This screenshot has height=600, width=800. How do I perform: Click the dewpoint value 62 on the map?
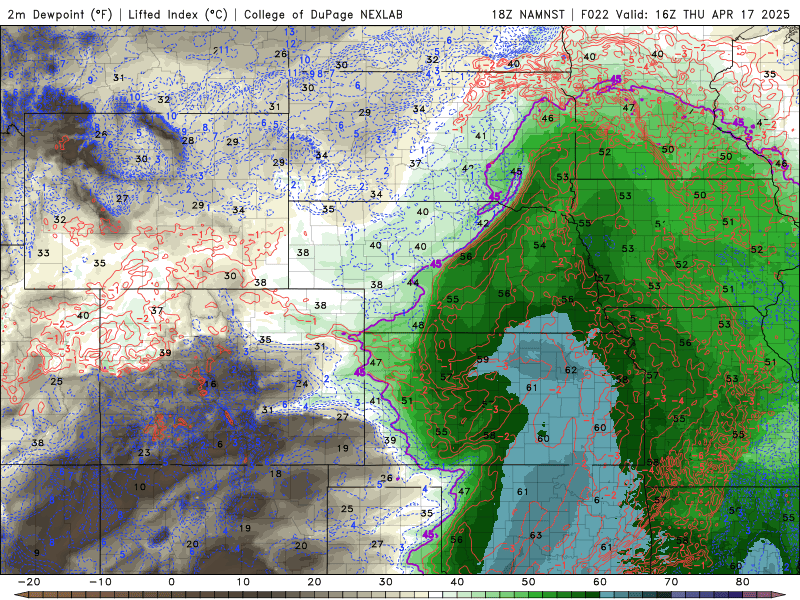click(x=571, y=370)
